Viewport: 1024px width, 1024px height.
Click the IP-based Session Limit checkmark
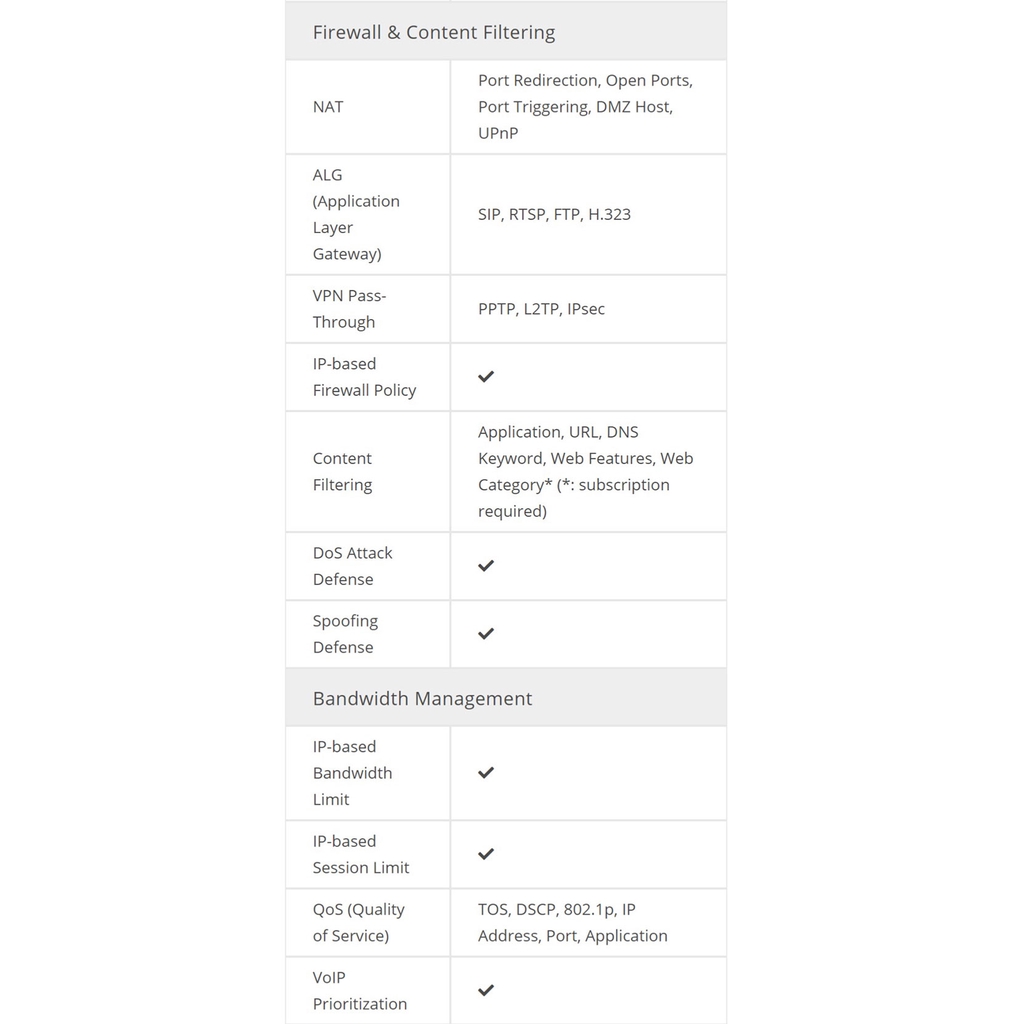(486, 854)
